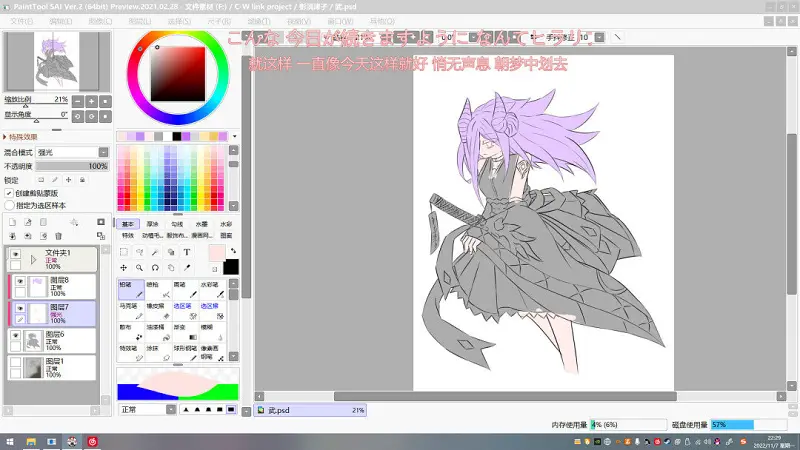Adjust the 不透明度 opacity slider
The image size is (800, 450).
click(x=72, y=166)
